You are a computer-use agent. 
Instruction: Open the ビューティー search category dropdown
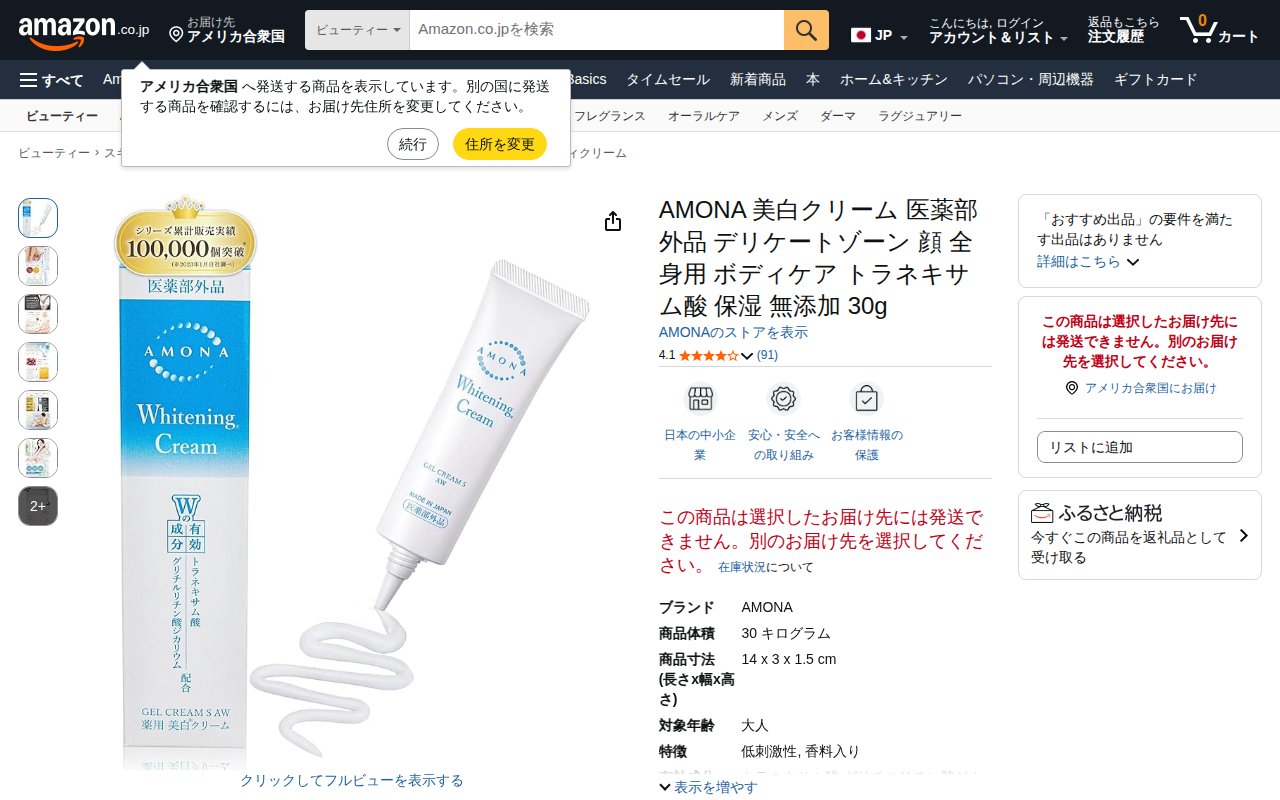pyautogui.click(x=357, y=30)
